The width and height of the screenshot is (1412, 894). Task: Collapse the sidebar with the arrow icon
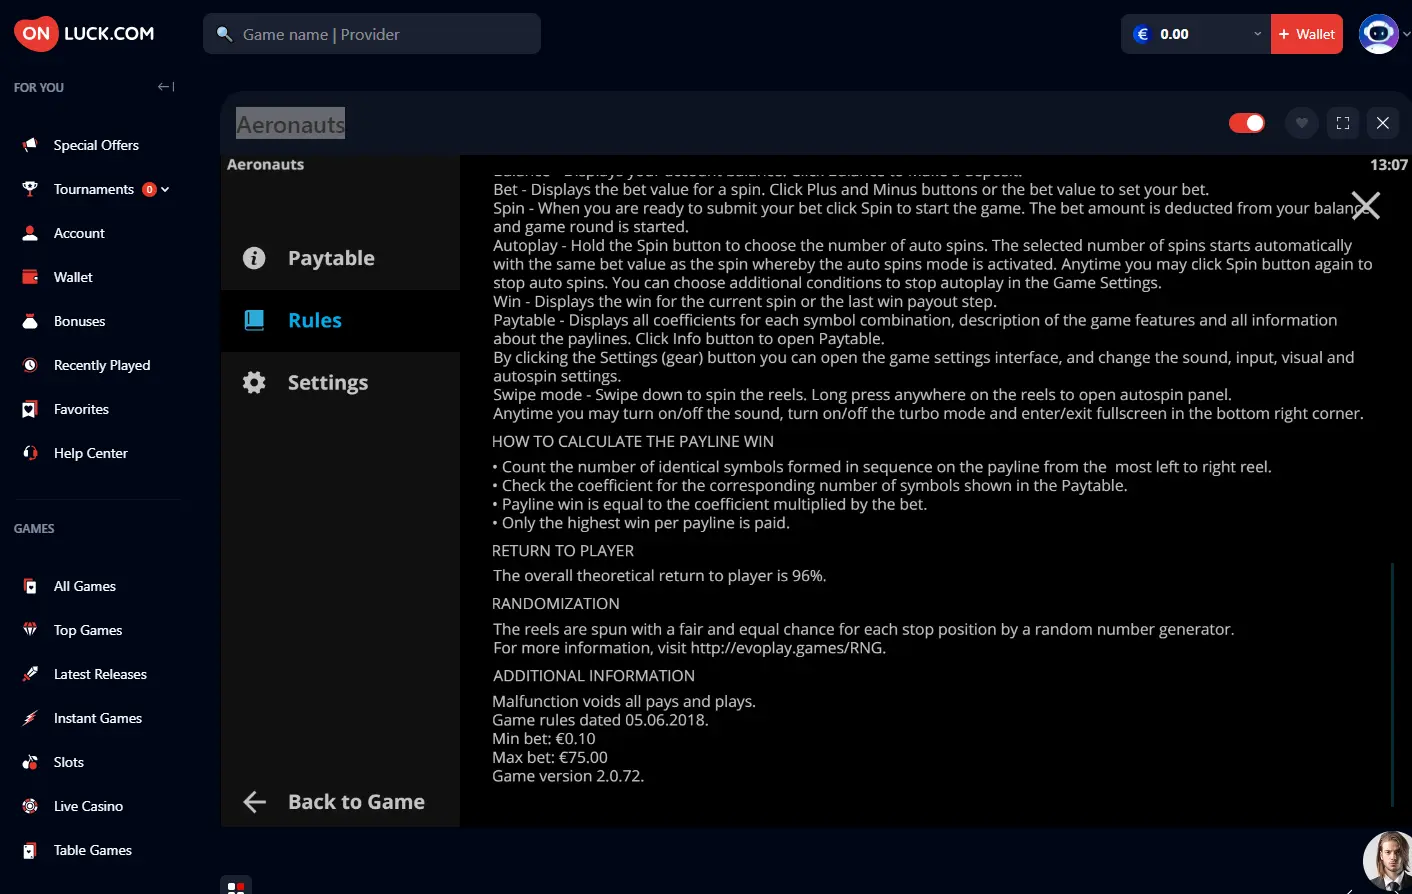click(x=166, y=87)
